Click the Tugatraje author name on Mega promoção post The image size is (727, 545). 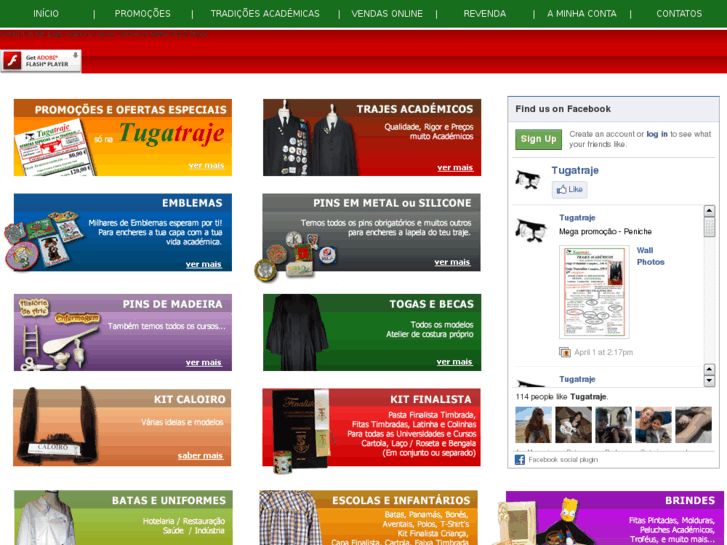pyautogui.click(x=577, y=218)
